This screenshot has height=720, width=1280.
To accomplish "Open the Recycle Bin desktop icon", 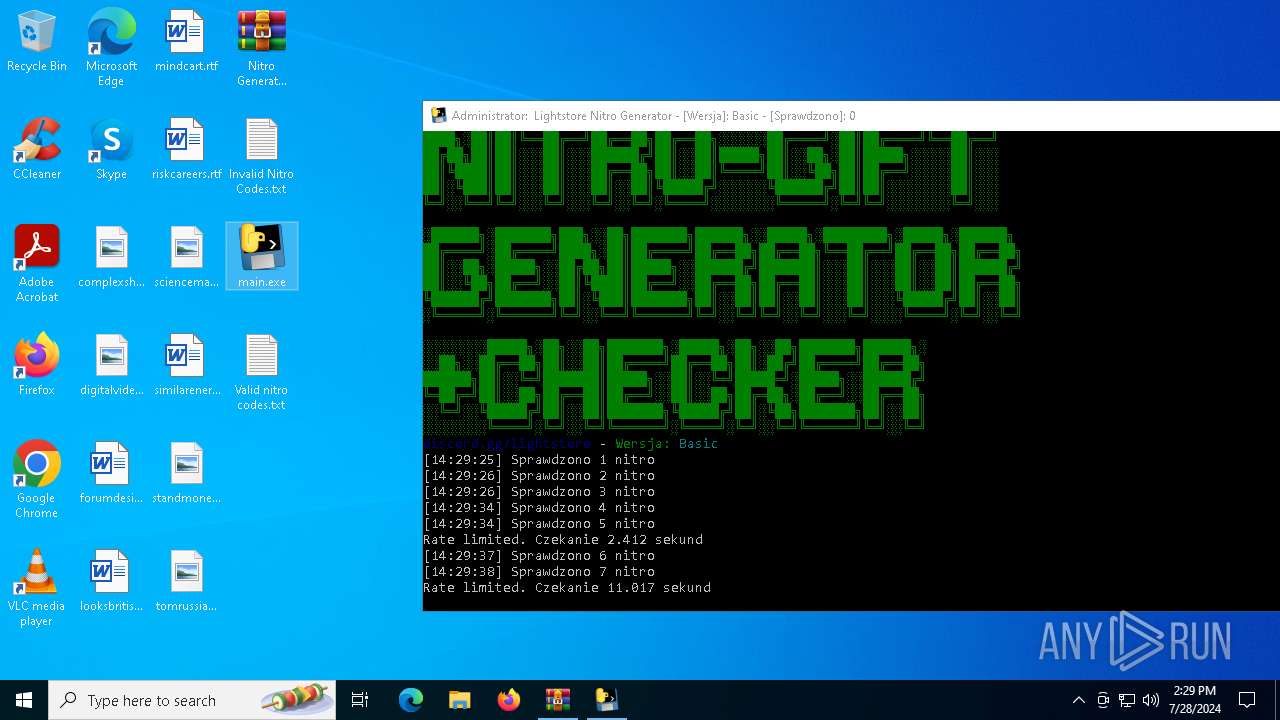I will tap(37, 41).
